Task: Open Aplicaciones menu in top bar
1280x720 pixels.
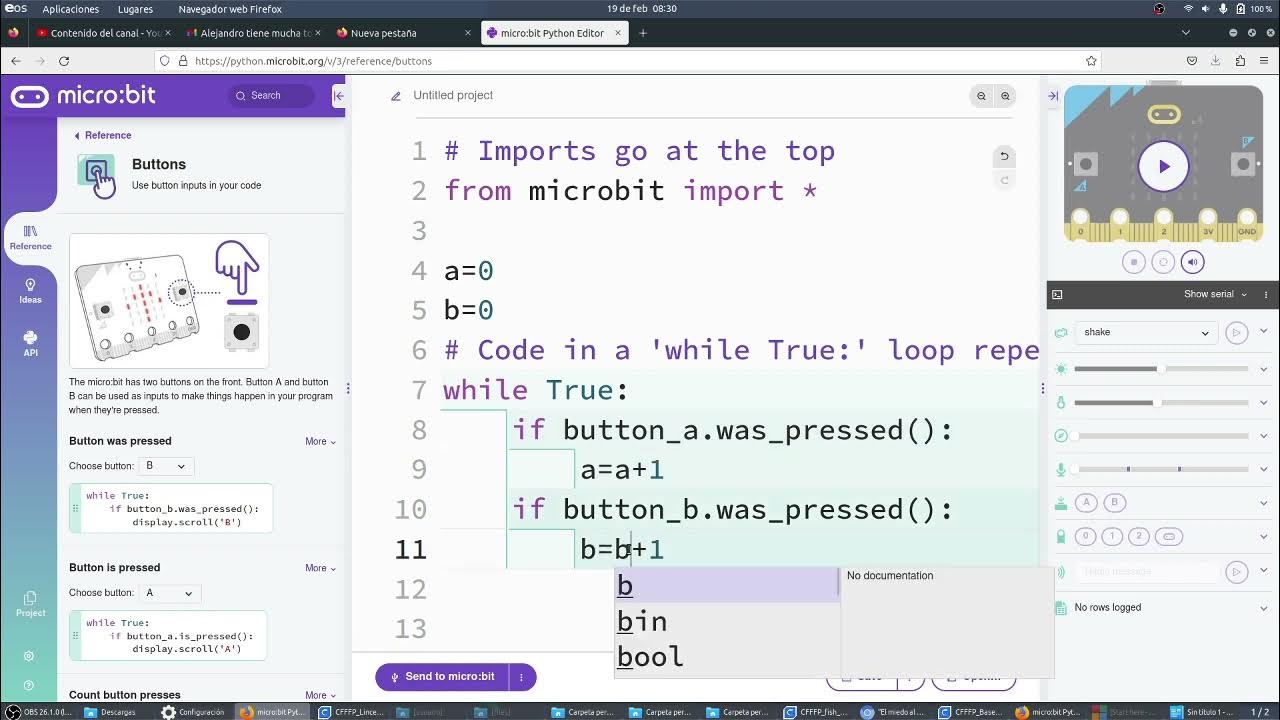Action: [71, 9]
